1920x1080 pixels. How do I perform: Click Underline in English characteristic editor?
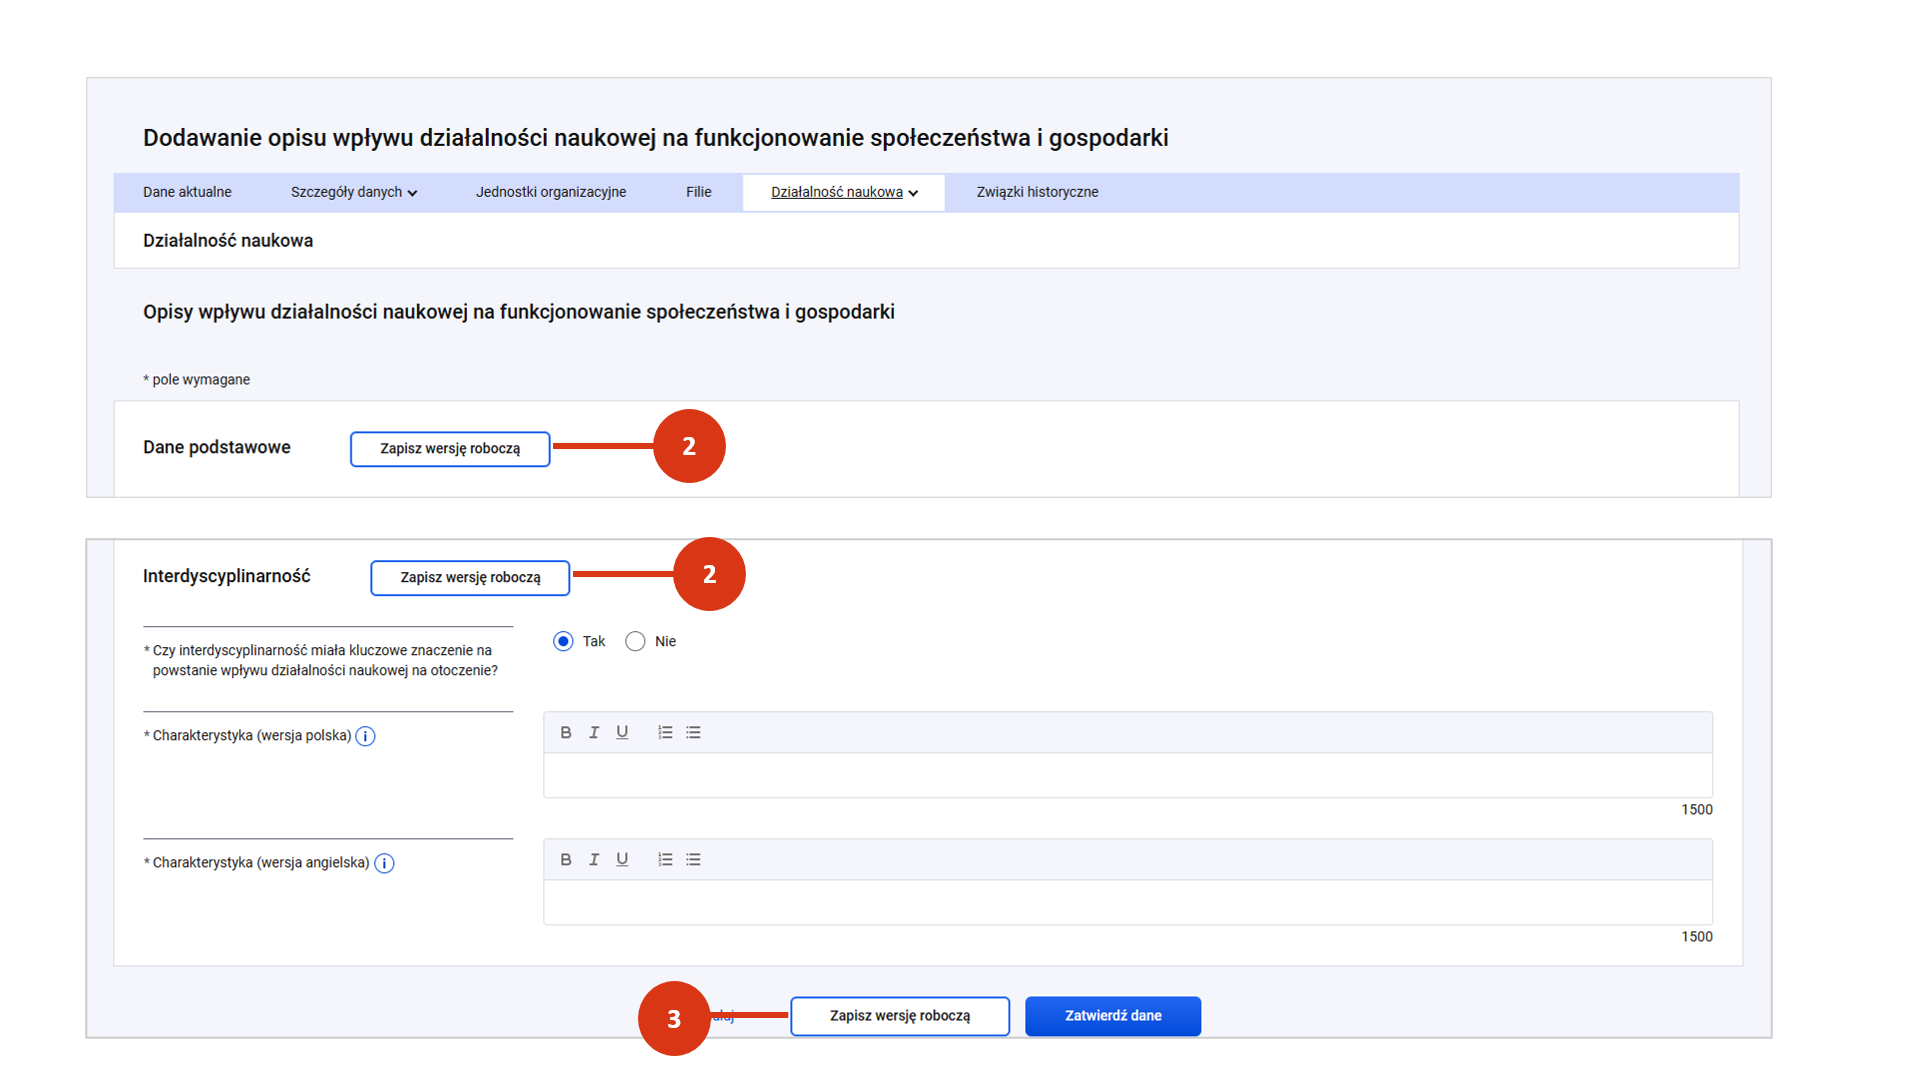(x=622, y=860)
